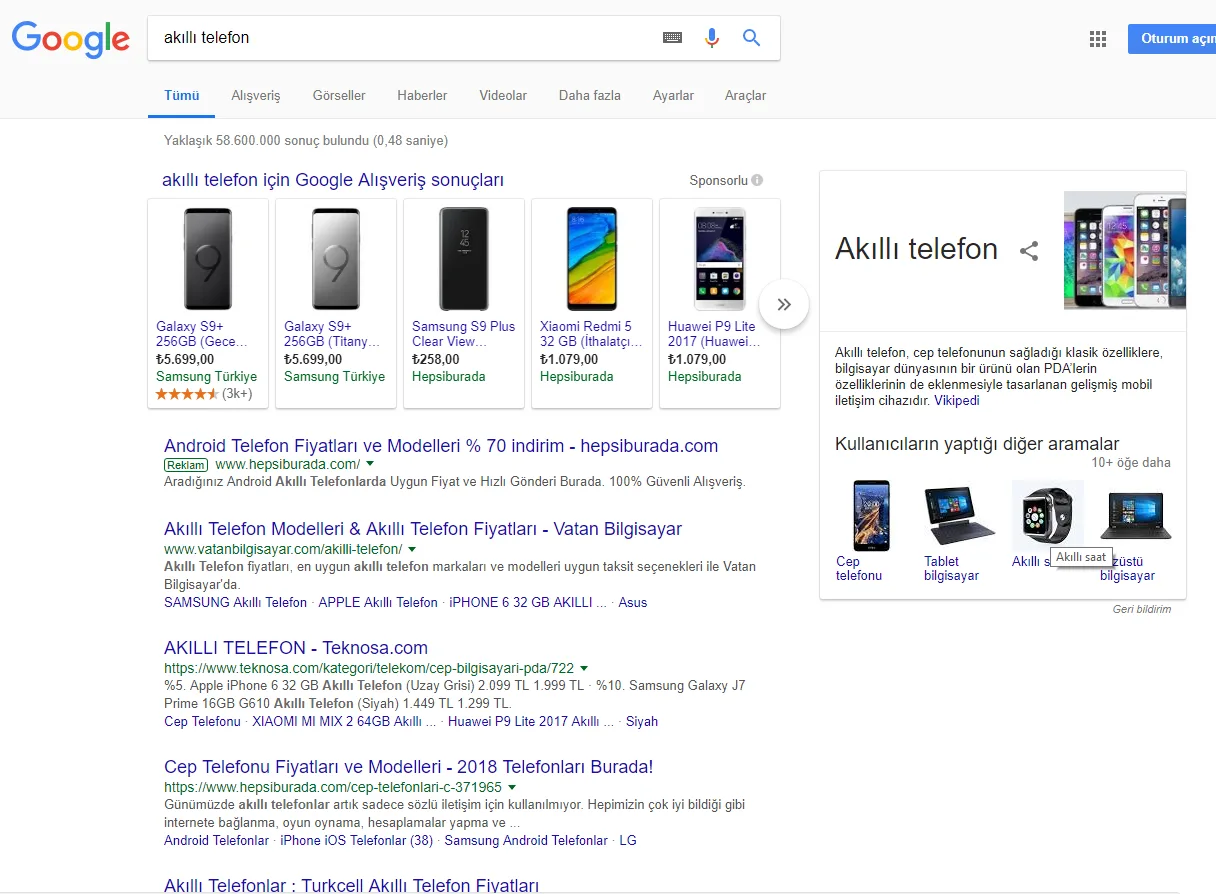This screenshot has height=894, width=1216.
Task: Open XIAOMI MI MIX 2 64GB sitelink
Action: click(x=344, y=721)
